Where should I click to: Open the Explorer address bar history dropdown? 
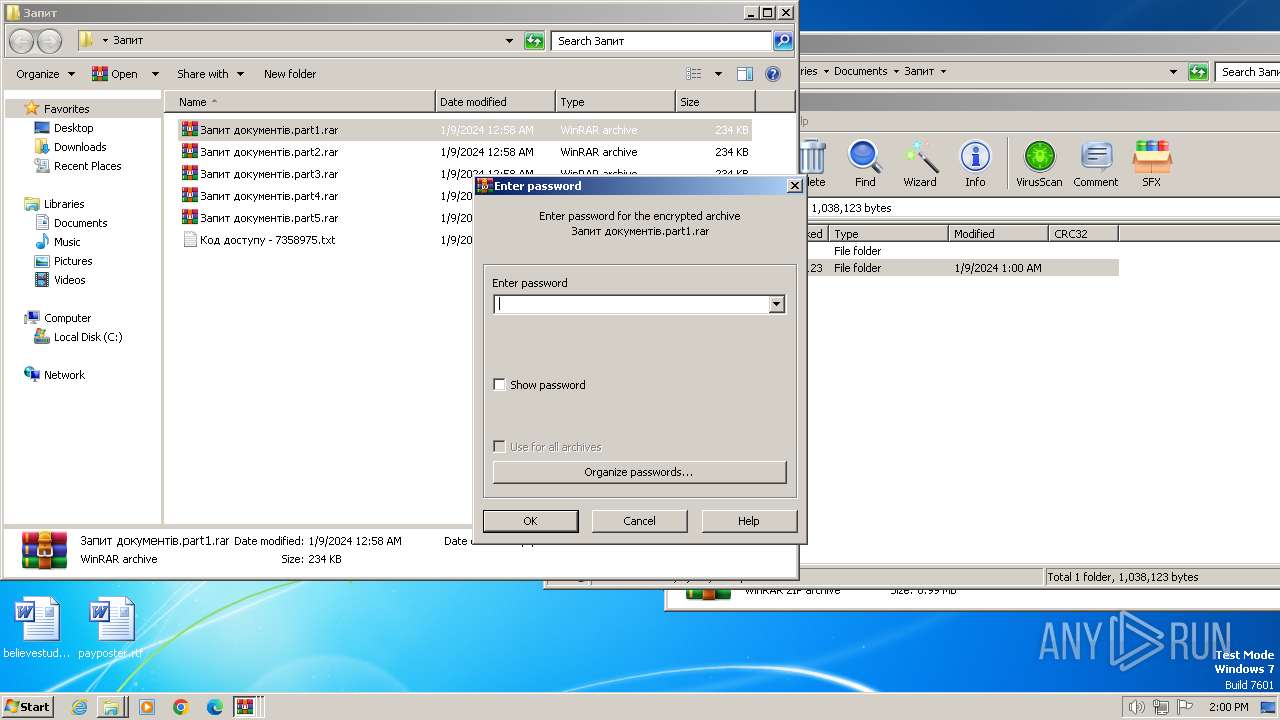511,41
